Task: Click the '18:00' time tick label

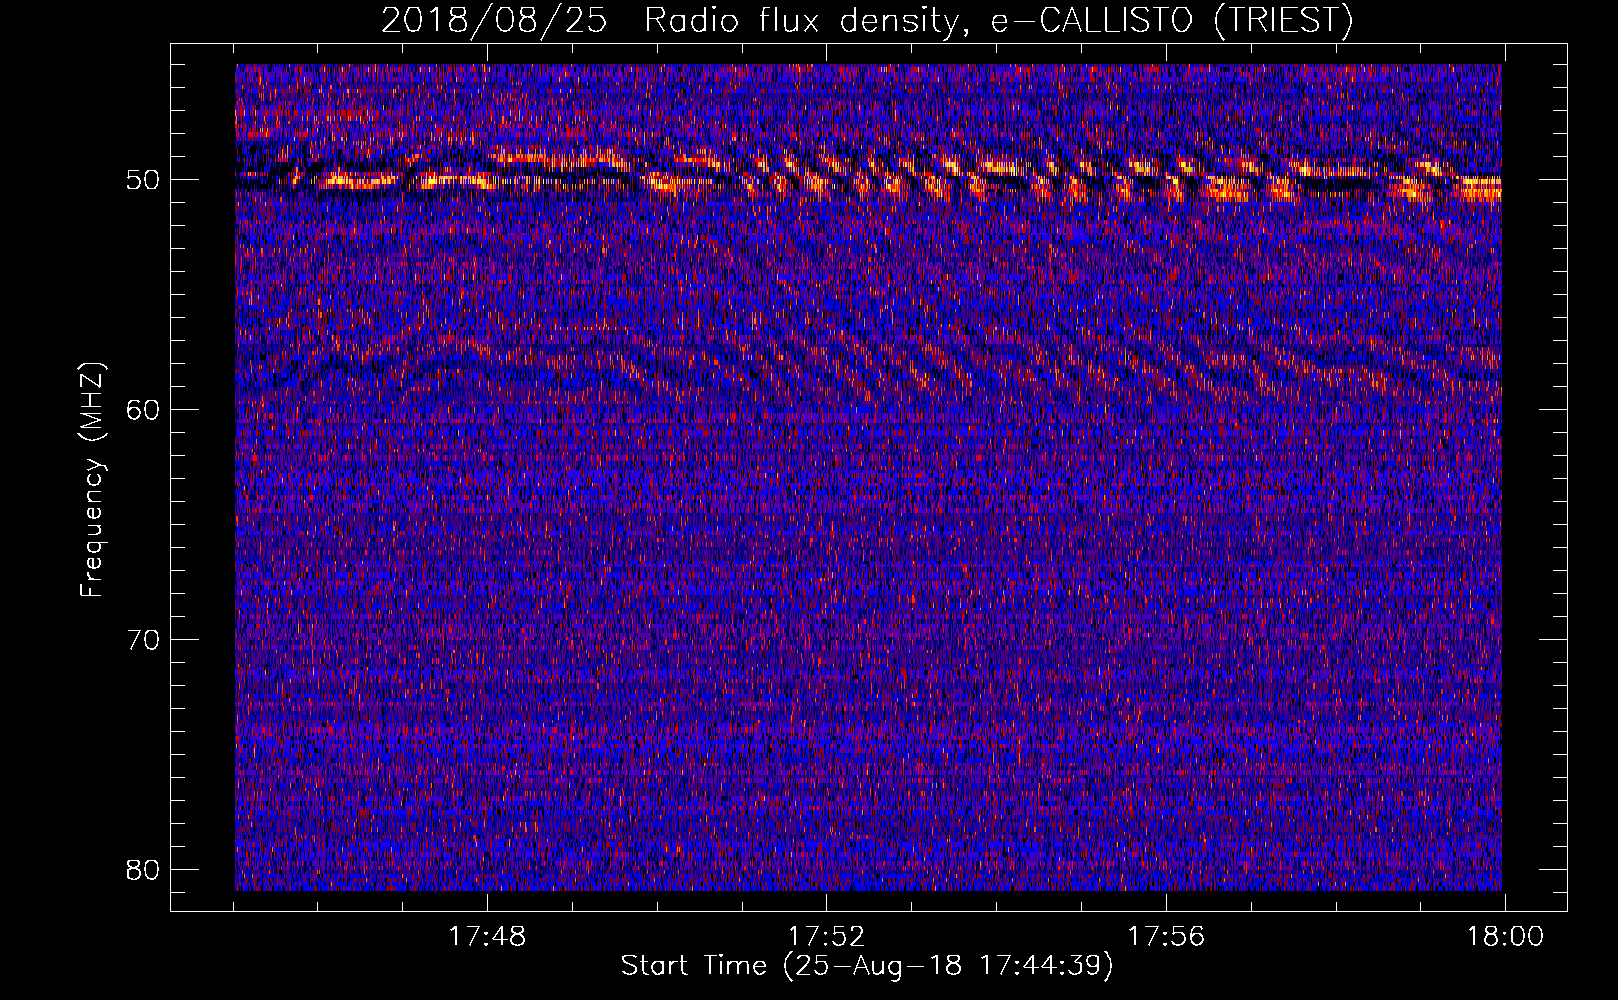Action: point(1505,937)
